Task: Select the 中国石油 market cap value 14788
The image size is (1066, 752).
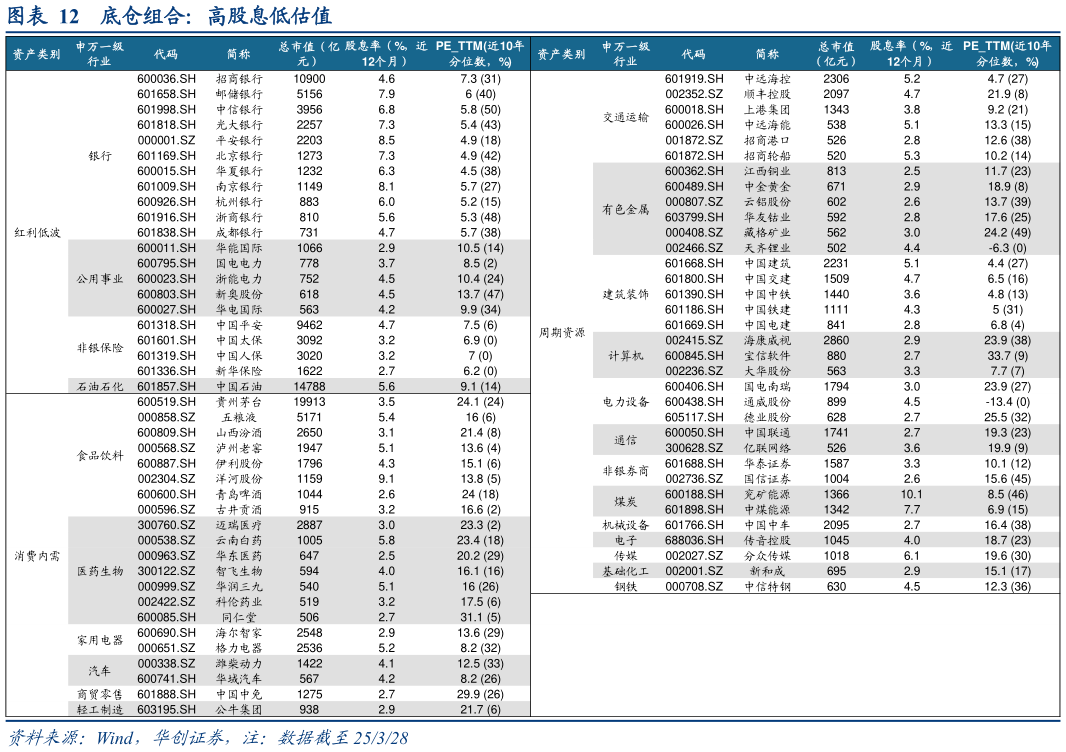Action: pyautogui.click(x=309, y=386)
